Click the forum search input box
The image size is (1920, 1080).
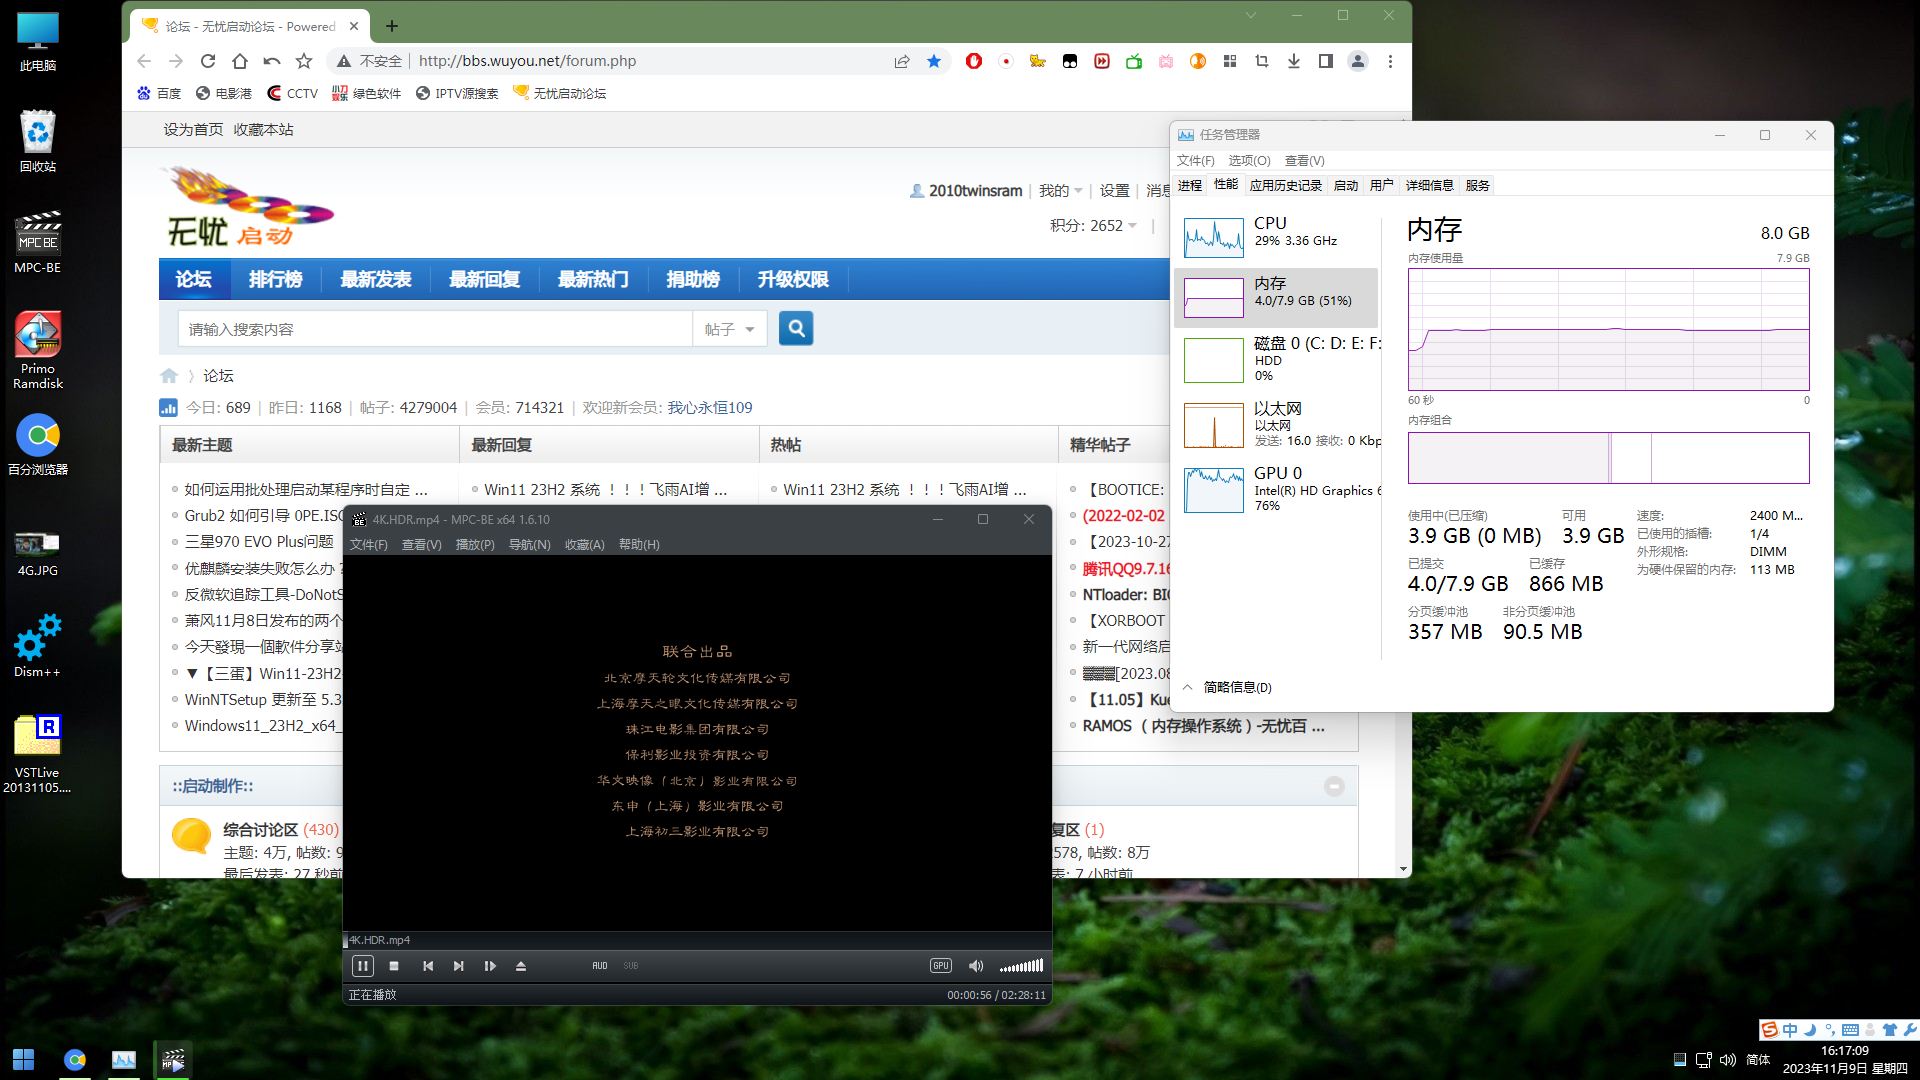pos(435,329)
